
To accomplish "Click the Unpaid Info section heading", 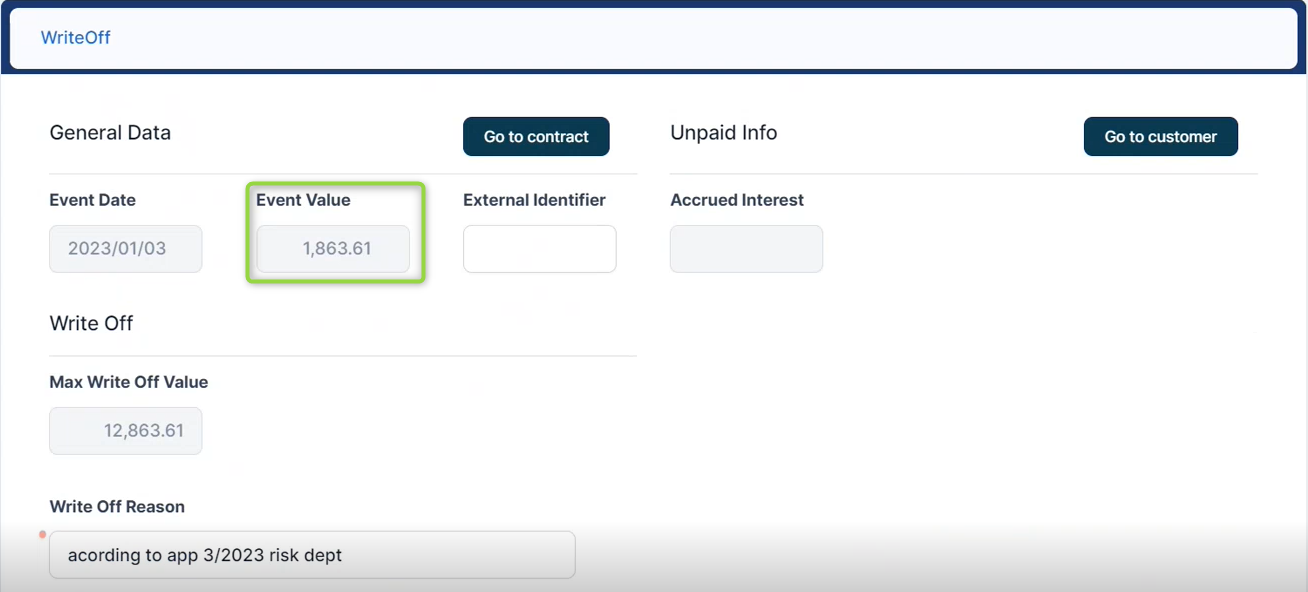I will click(723, 133).
